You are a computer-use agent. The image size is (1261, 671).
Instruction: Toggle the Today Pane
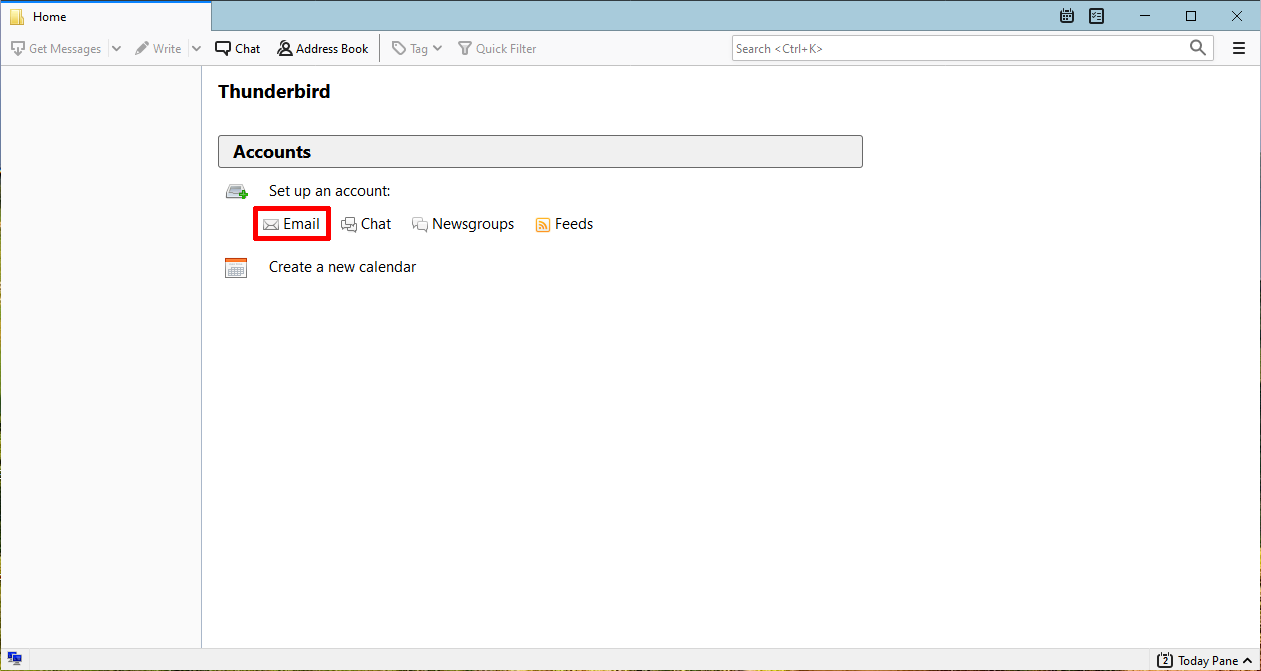tap(1205, 660)
